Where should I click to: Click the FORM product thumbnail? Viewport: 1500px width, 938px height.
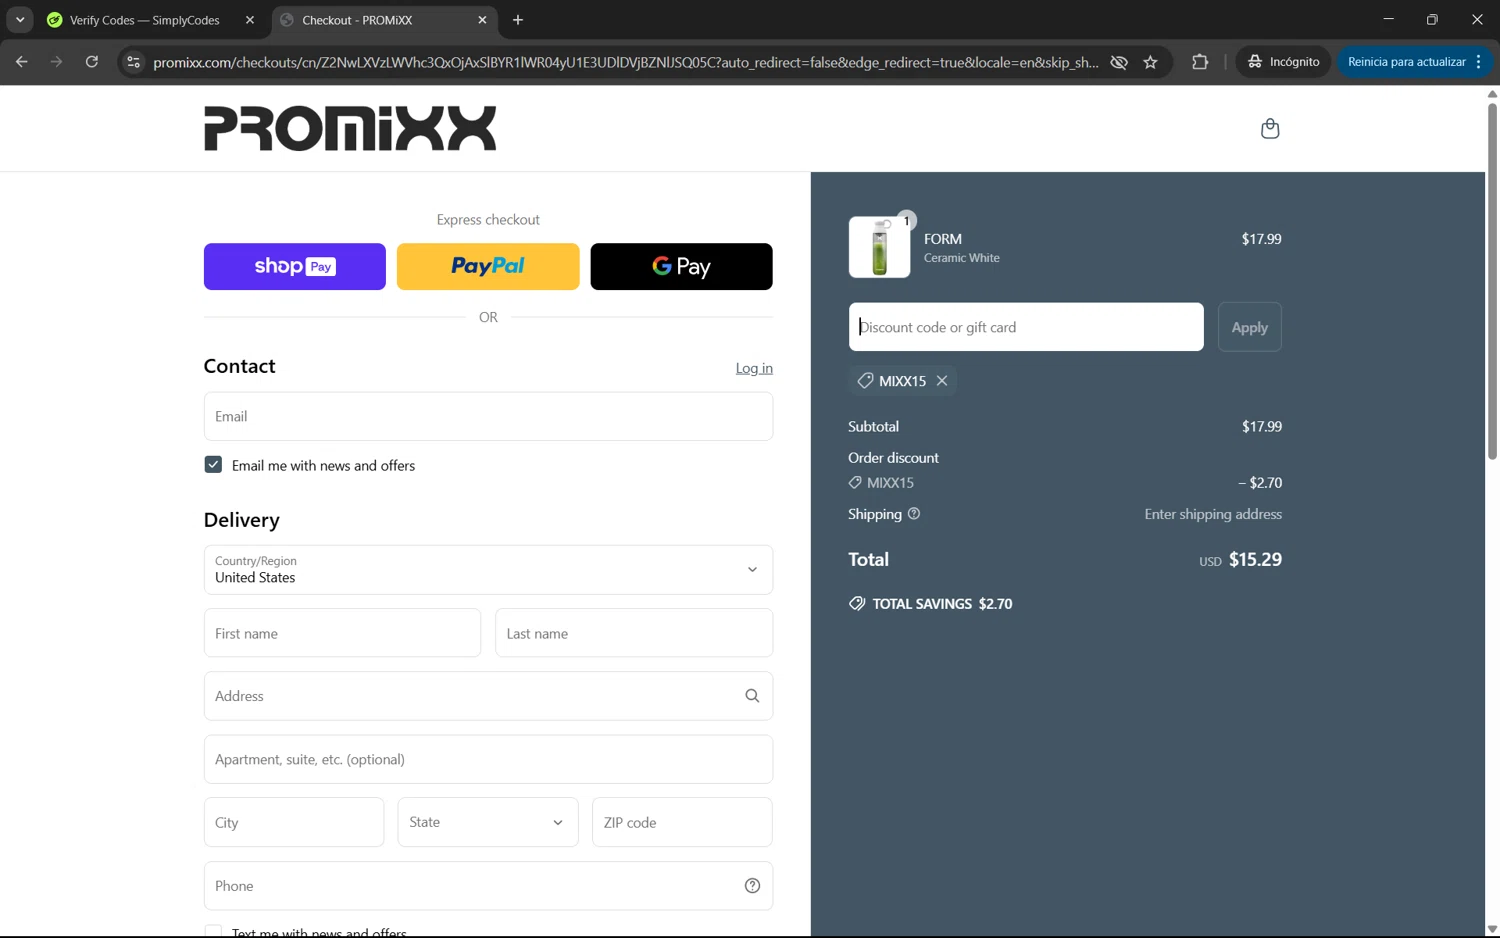coord(879,247)
